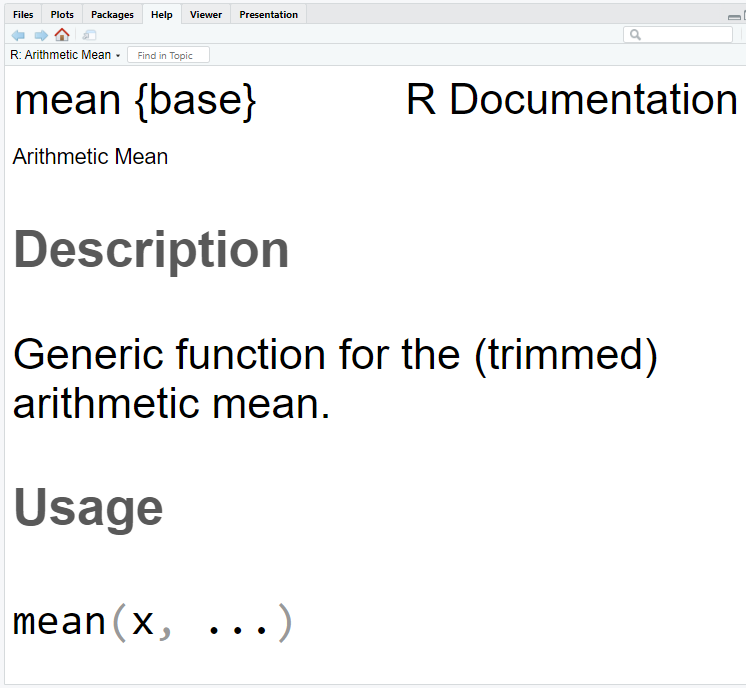Switch to the Viewer tab
Image resolution: width=746 pixels, height=688 pixels.
pyautogui.click(x=206, y=15)
